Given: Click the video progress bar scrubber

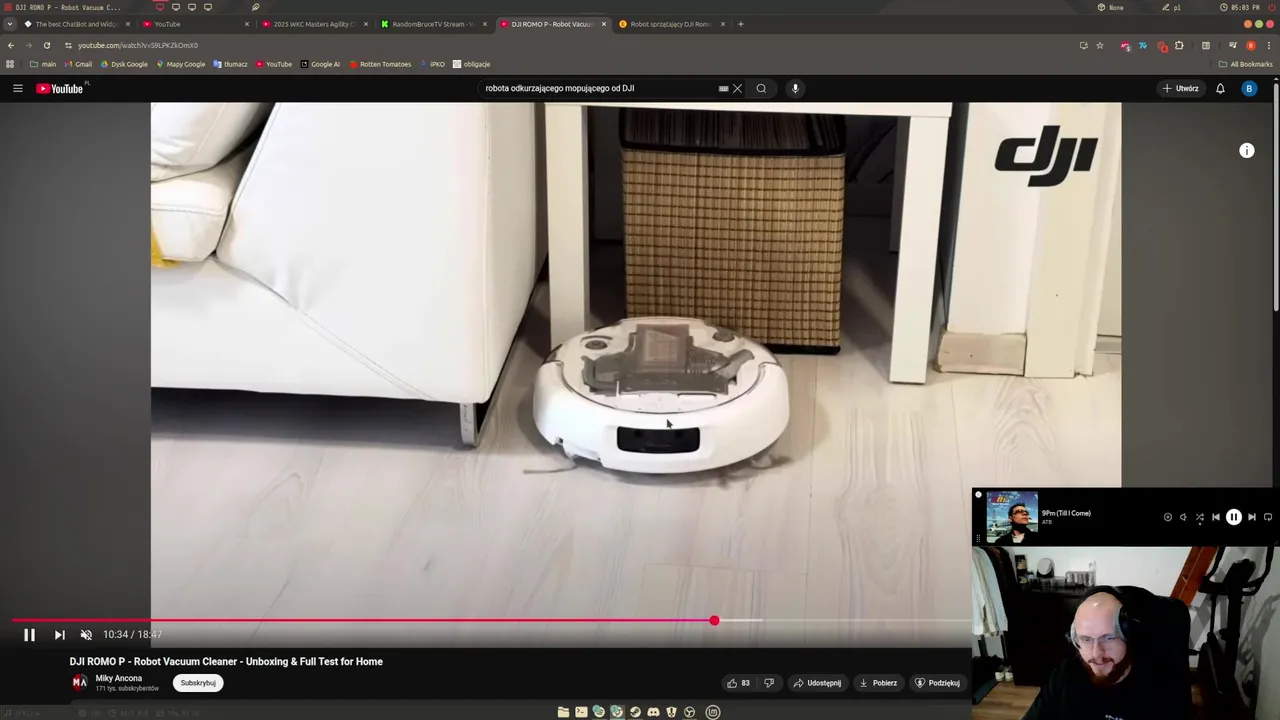Looking at the screenshot, I should [x=714, y=621].
